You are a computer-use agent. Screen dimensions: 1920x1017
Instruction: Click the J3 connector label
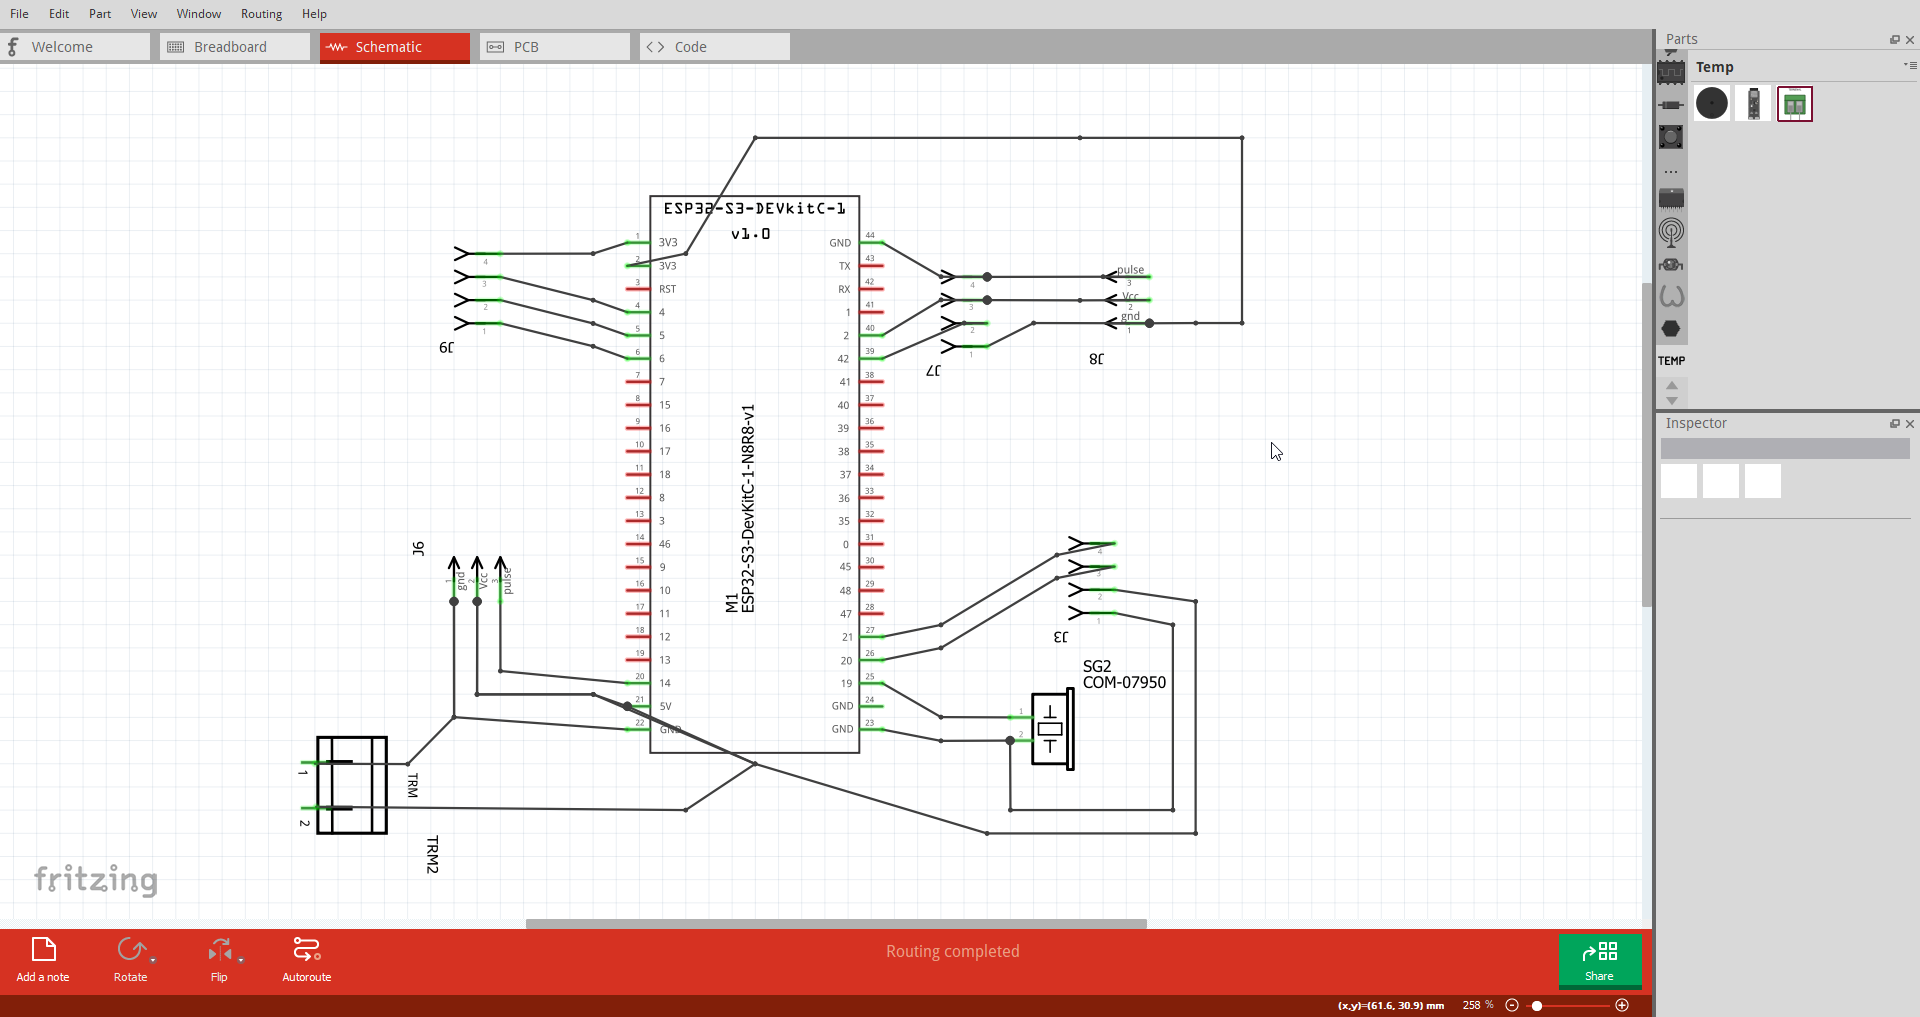(1061, 637)
